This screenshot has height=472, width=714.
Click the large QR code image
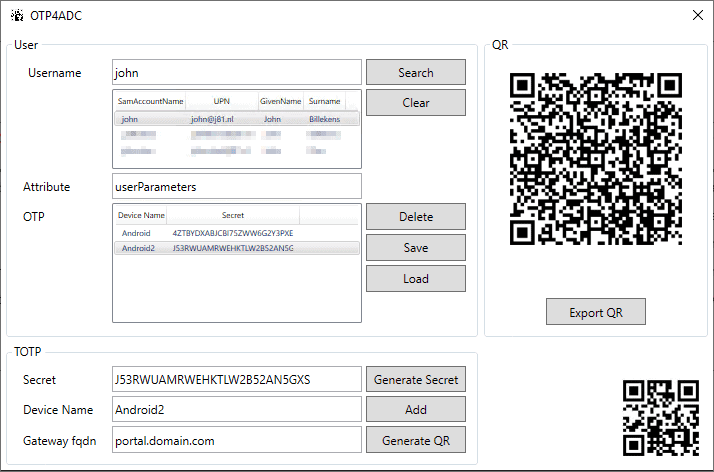[596, 159]
